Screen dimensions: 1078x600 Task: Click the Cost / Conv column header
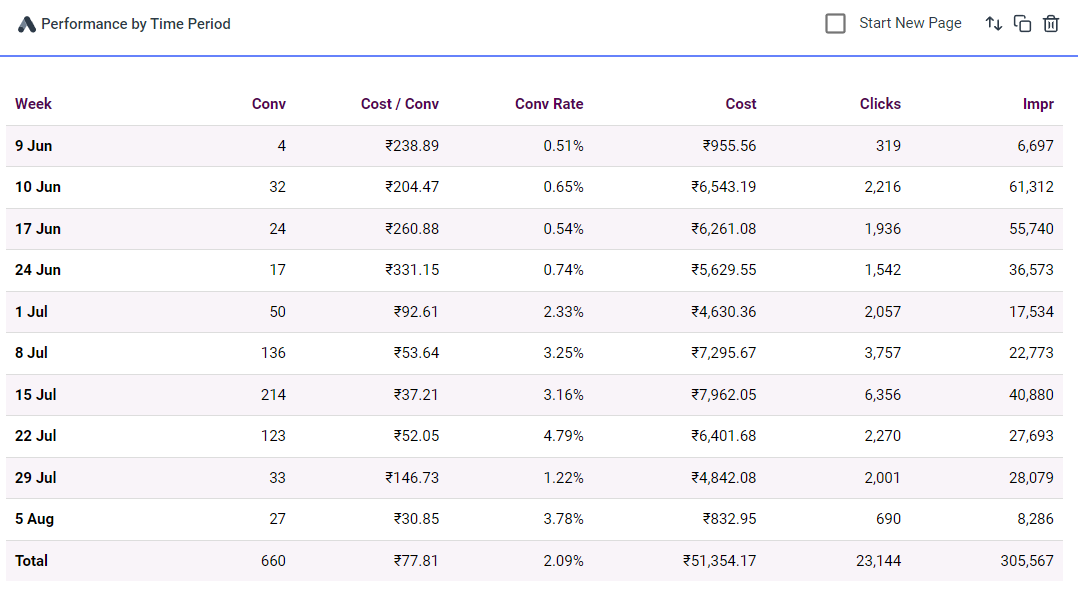click(399, 104)
